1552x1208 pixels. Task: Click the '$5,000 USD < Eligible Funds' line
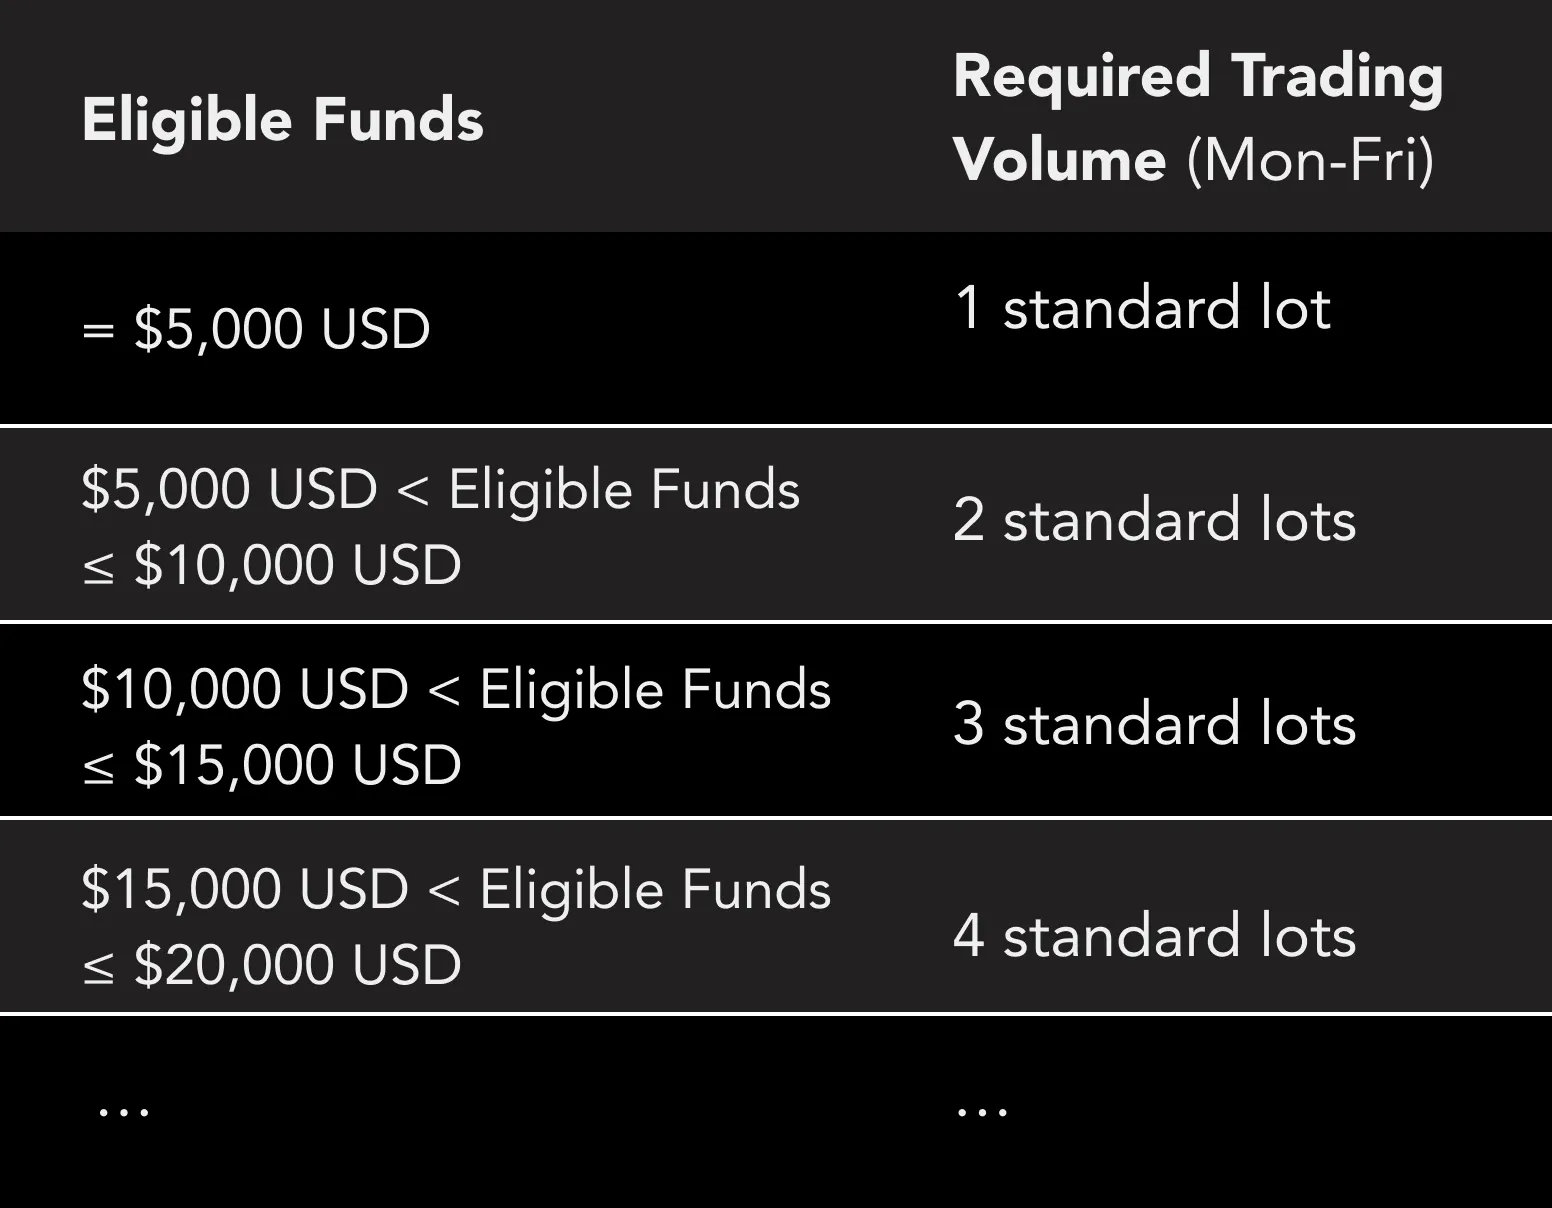[440, 490]
